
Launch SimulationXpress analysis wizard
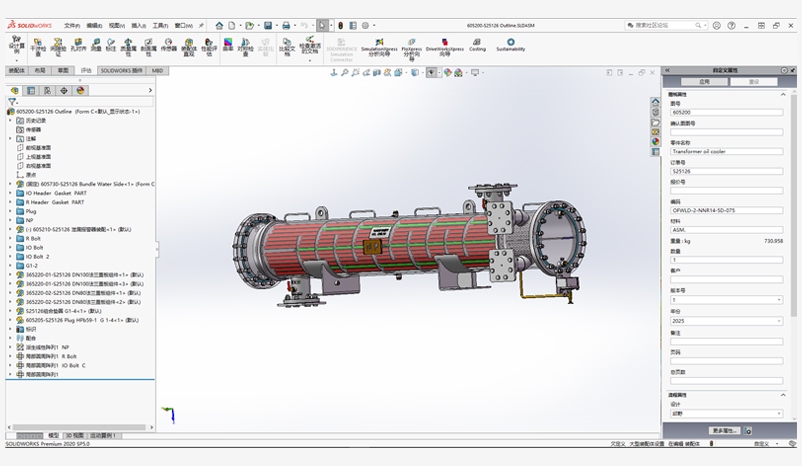[x=379, y=47]
